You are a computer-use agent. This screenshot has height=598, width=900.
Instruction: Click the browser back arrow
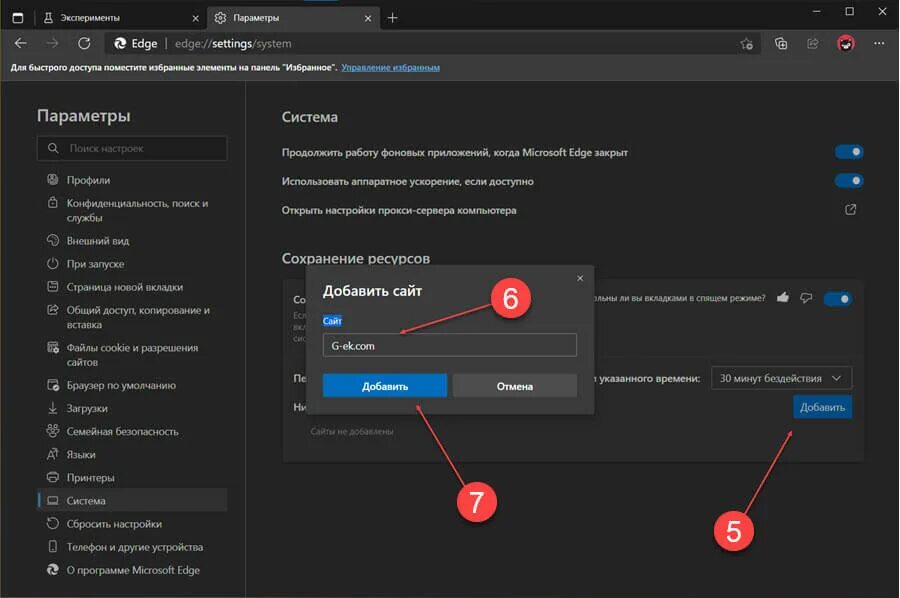point(21,43)
